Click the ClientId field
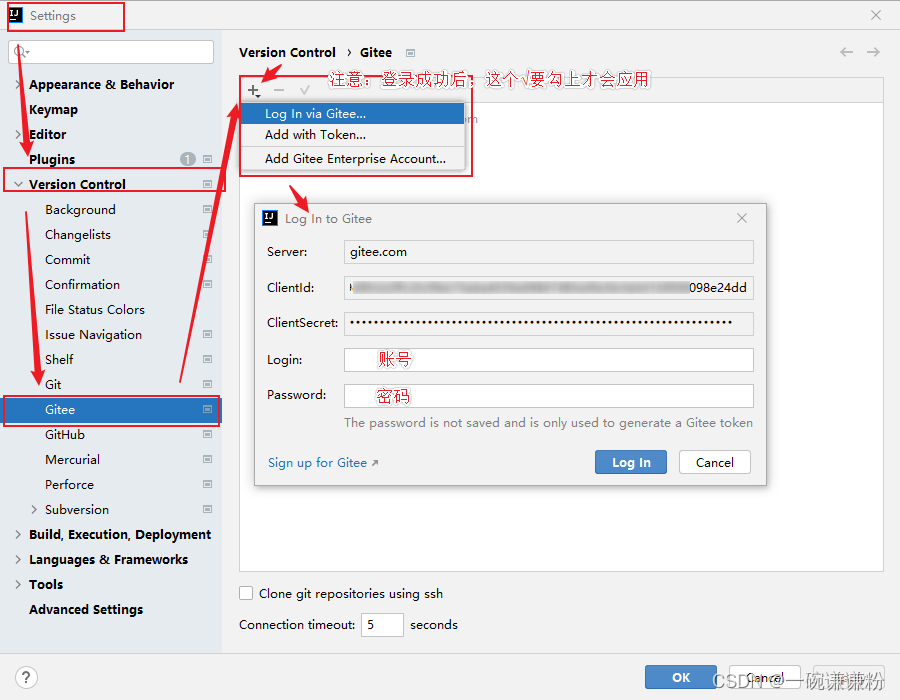Image resolution: width=900 pixels, height=700 pixels. coord(549,287)
